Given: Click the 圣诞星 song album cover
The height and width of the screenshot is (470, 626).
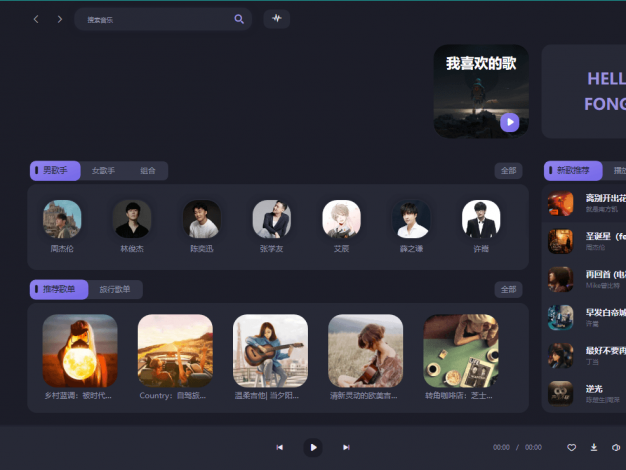Looking at the screenshot, I should pyautogui.click(x=561, y=241).
